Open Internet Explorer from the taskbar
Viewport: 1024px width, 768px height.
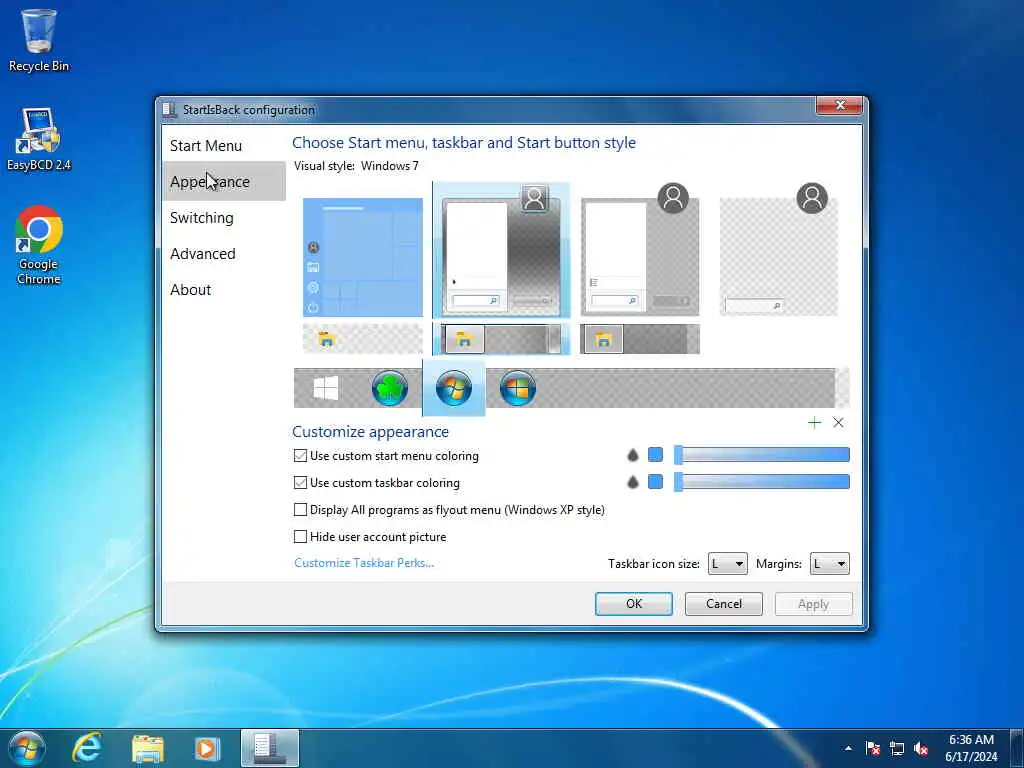point(87,748)
